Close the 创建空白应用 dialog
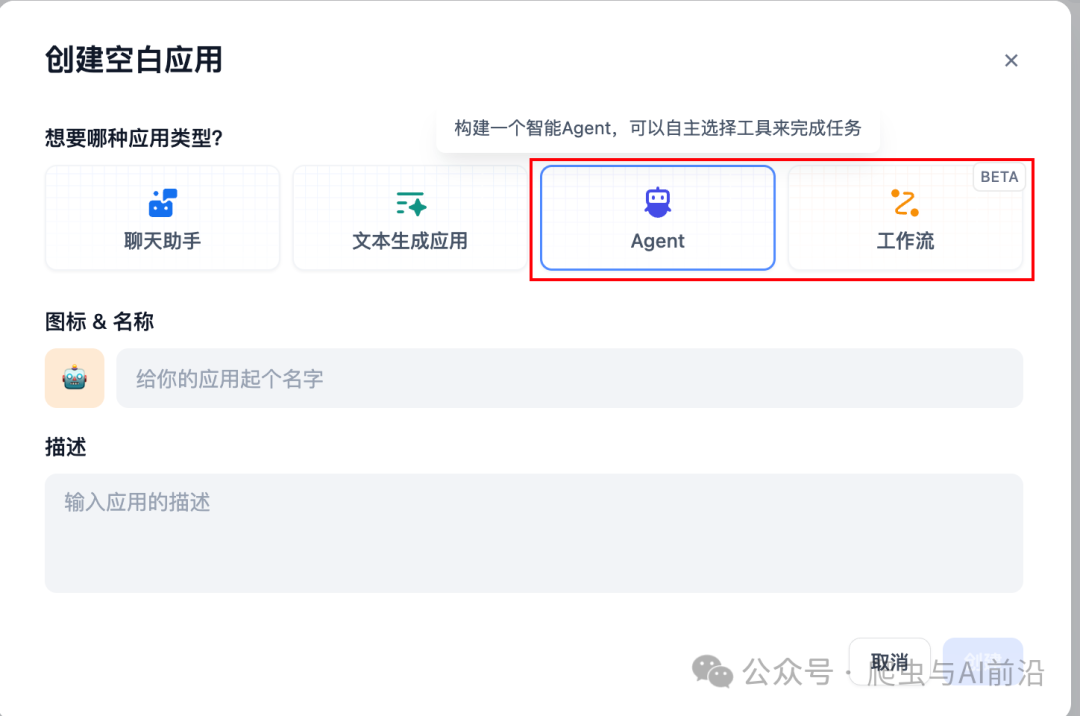1080x716 pixels. coord(1011,60)
